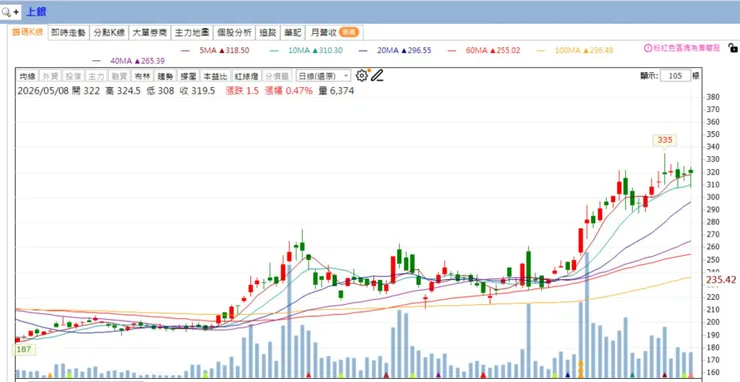
Task: Click the 300 y-axis price label
Action: click(713, 197)
